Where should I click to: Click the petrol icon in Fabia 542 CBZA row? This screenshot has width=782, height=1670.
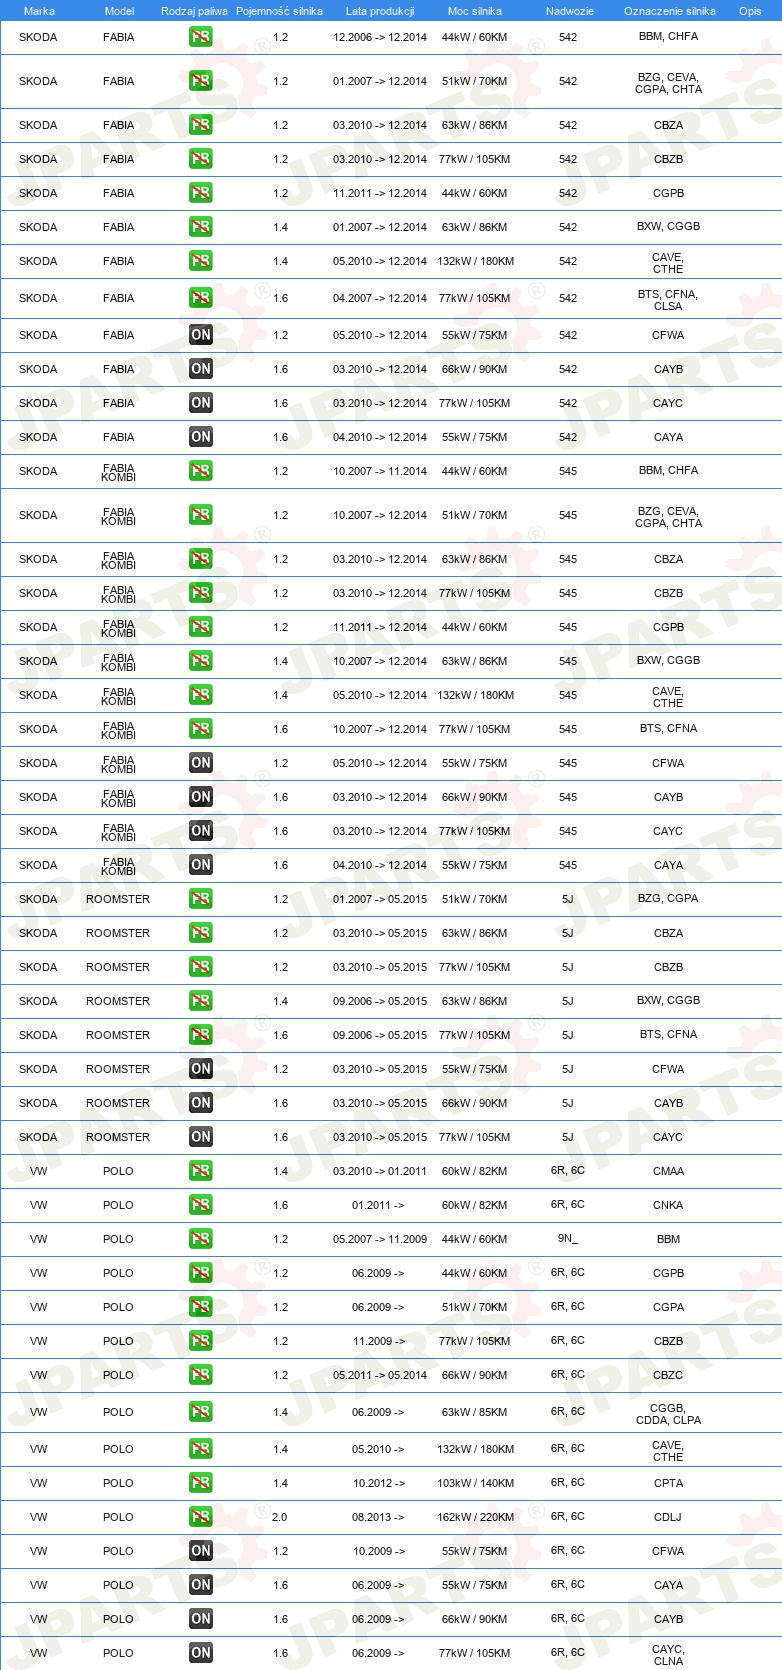pyautogui.click(x=201, y=125)
